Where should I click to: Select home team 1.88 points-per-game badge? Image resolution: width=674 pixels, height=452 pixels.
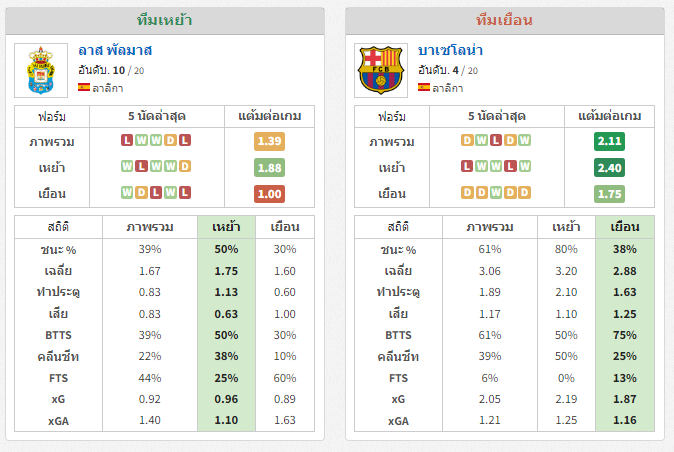tap(270, 168)
